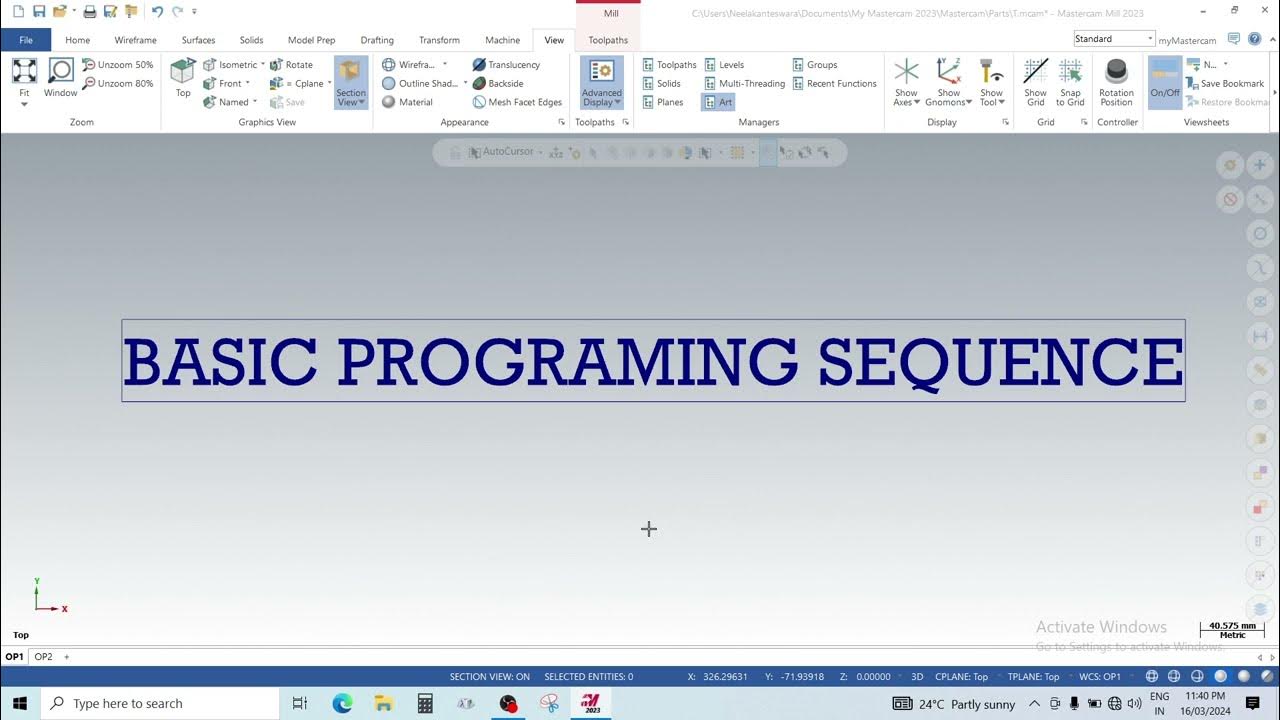Click Show Tool icon
The width and height of the screenshot is (1280, 720).
[x=991, y=71]
